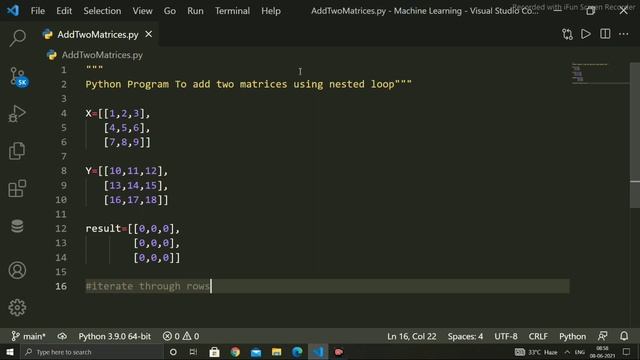Run the Python file with play button
This screenshot has height=360, width=640.
point(586,34)
